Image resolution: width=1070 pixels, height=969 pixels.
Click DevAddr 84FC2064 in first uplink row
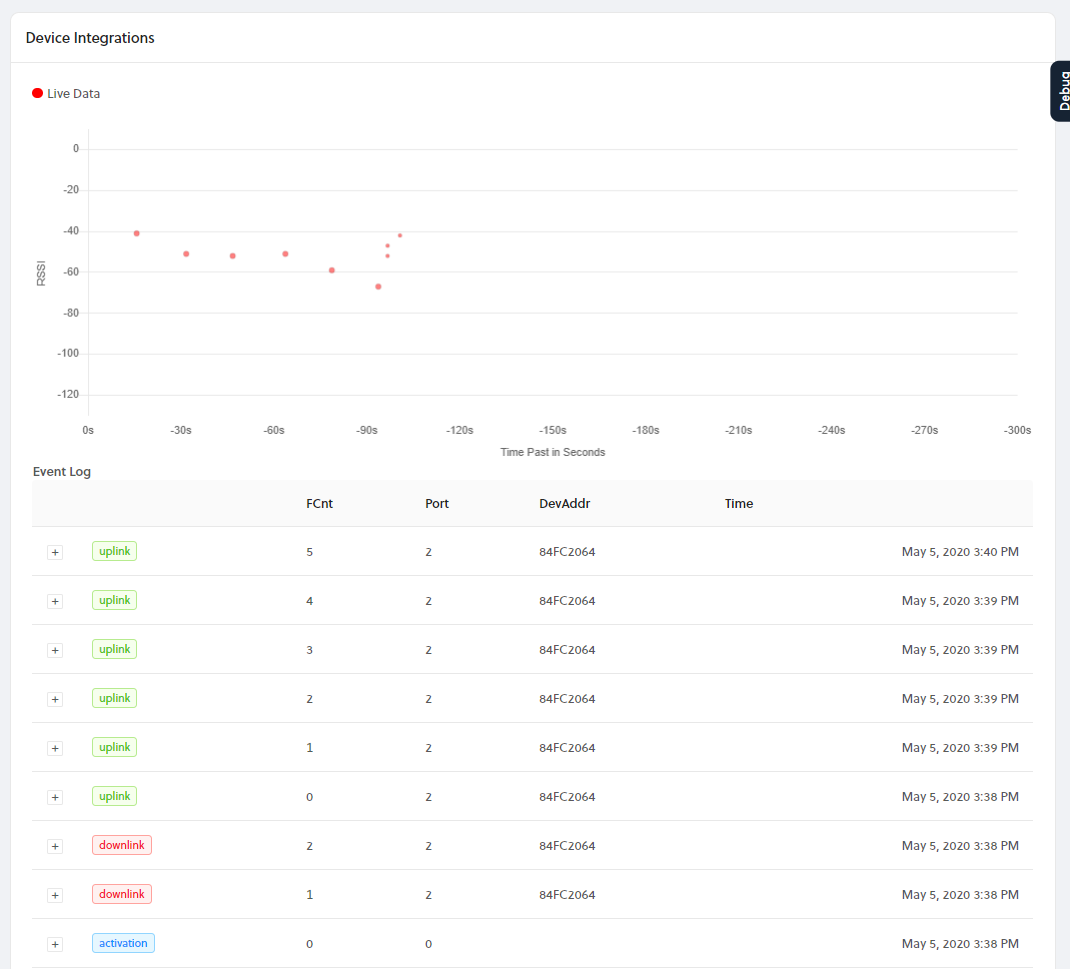click(567, 552)
